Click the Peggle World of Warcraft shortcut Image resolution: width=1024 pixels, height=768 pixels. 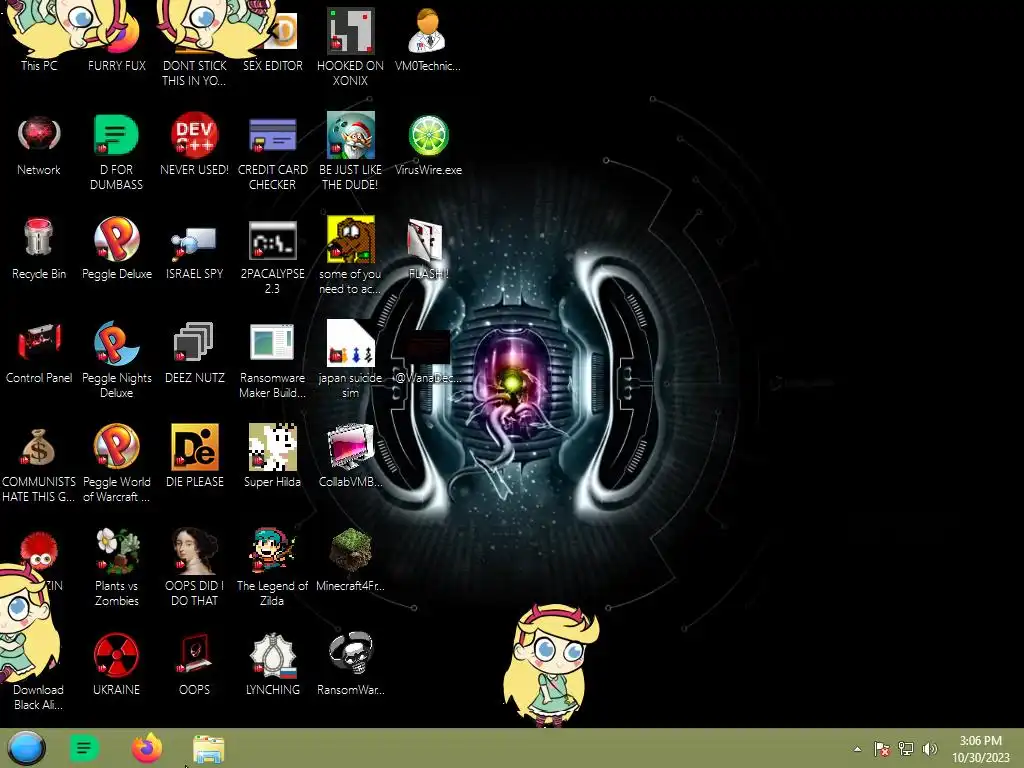[x=116, y=464]
